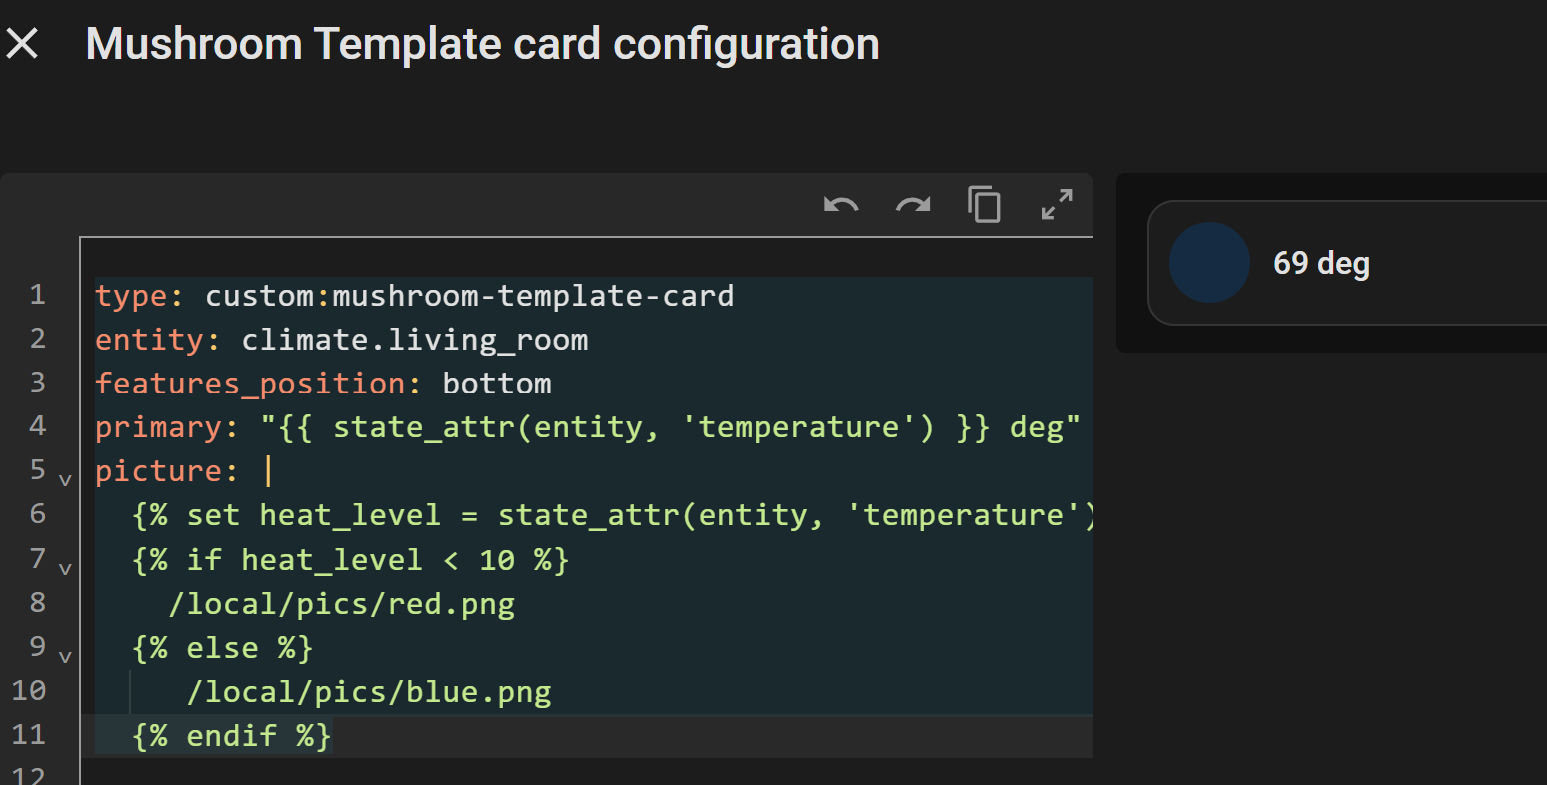
Task: Click the custom:mushroom-template-card type value
Action: tap(469, 296)
